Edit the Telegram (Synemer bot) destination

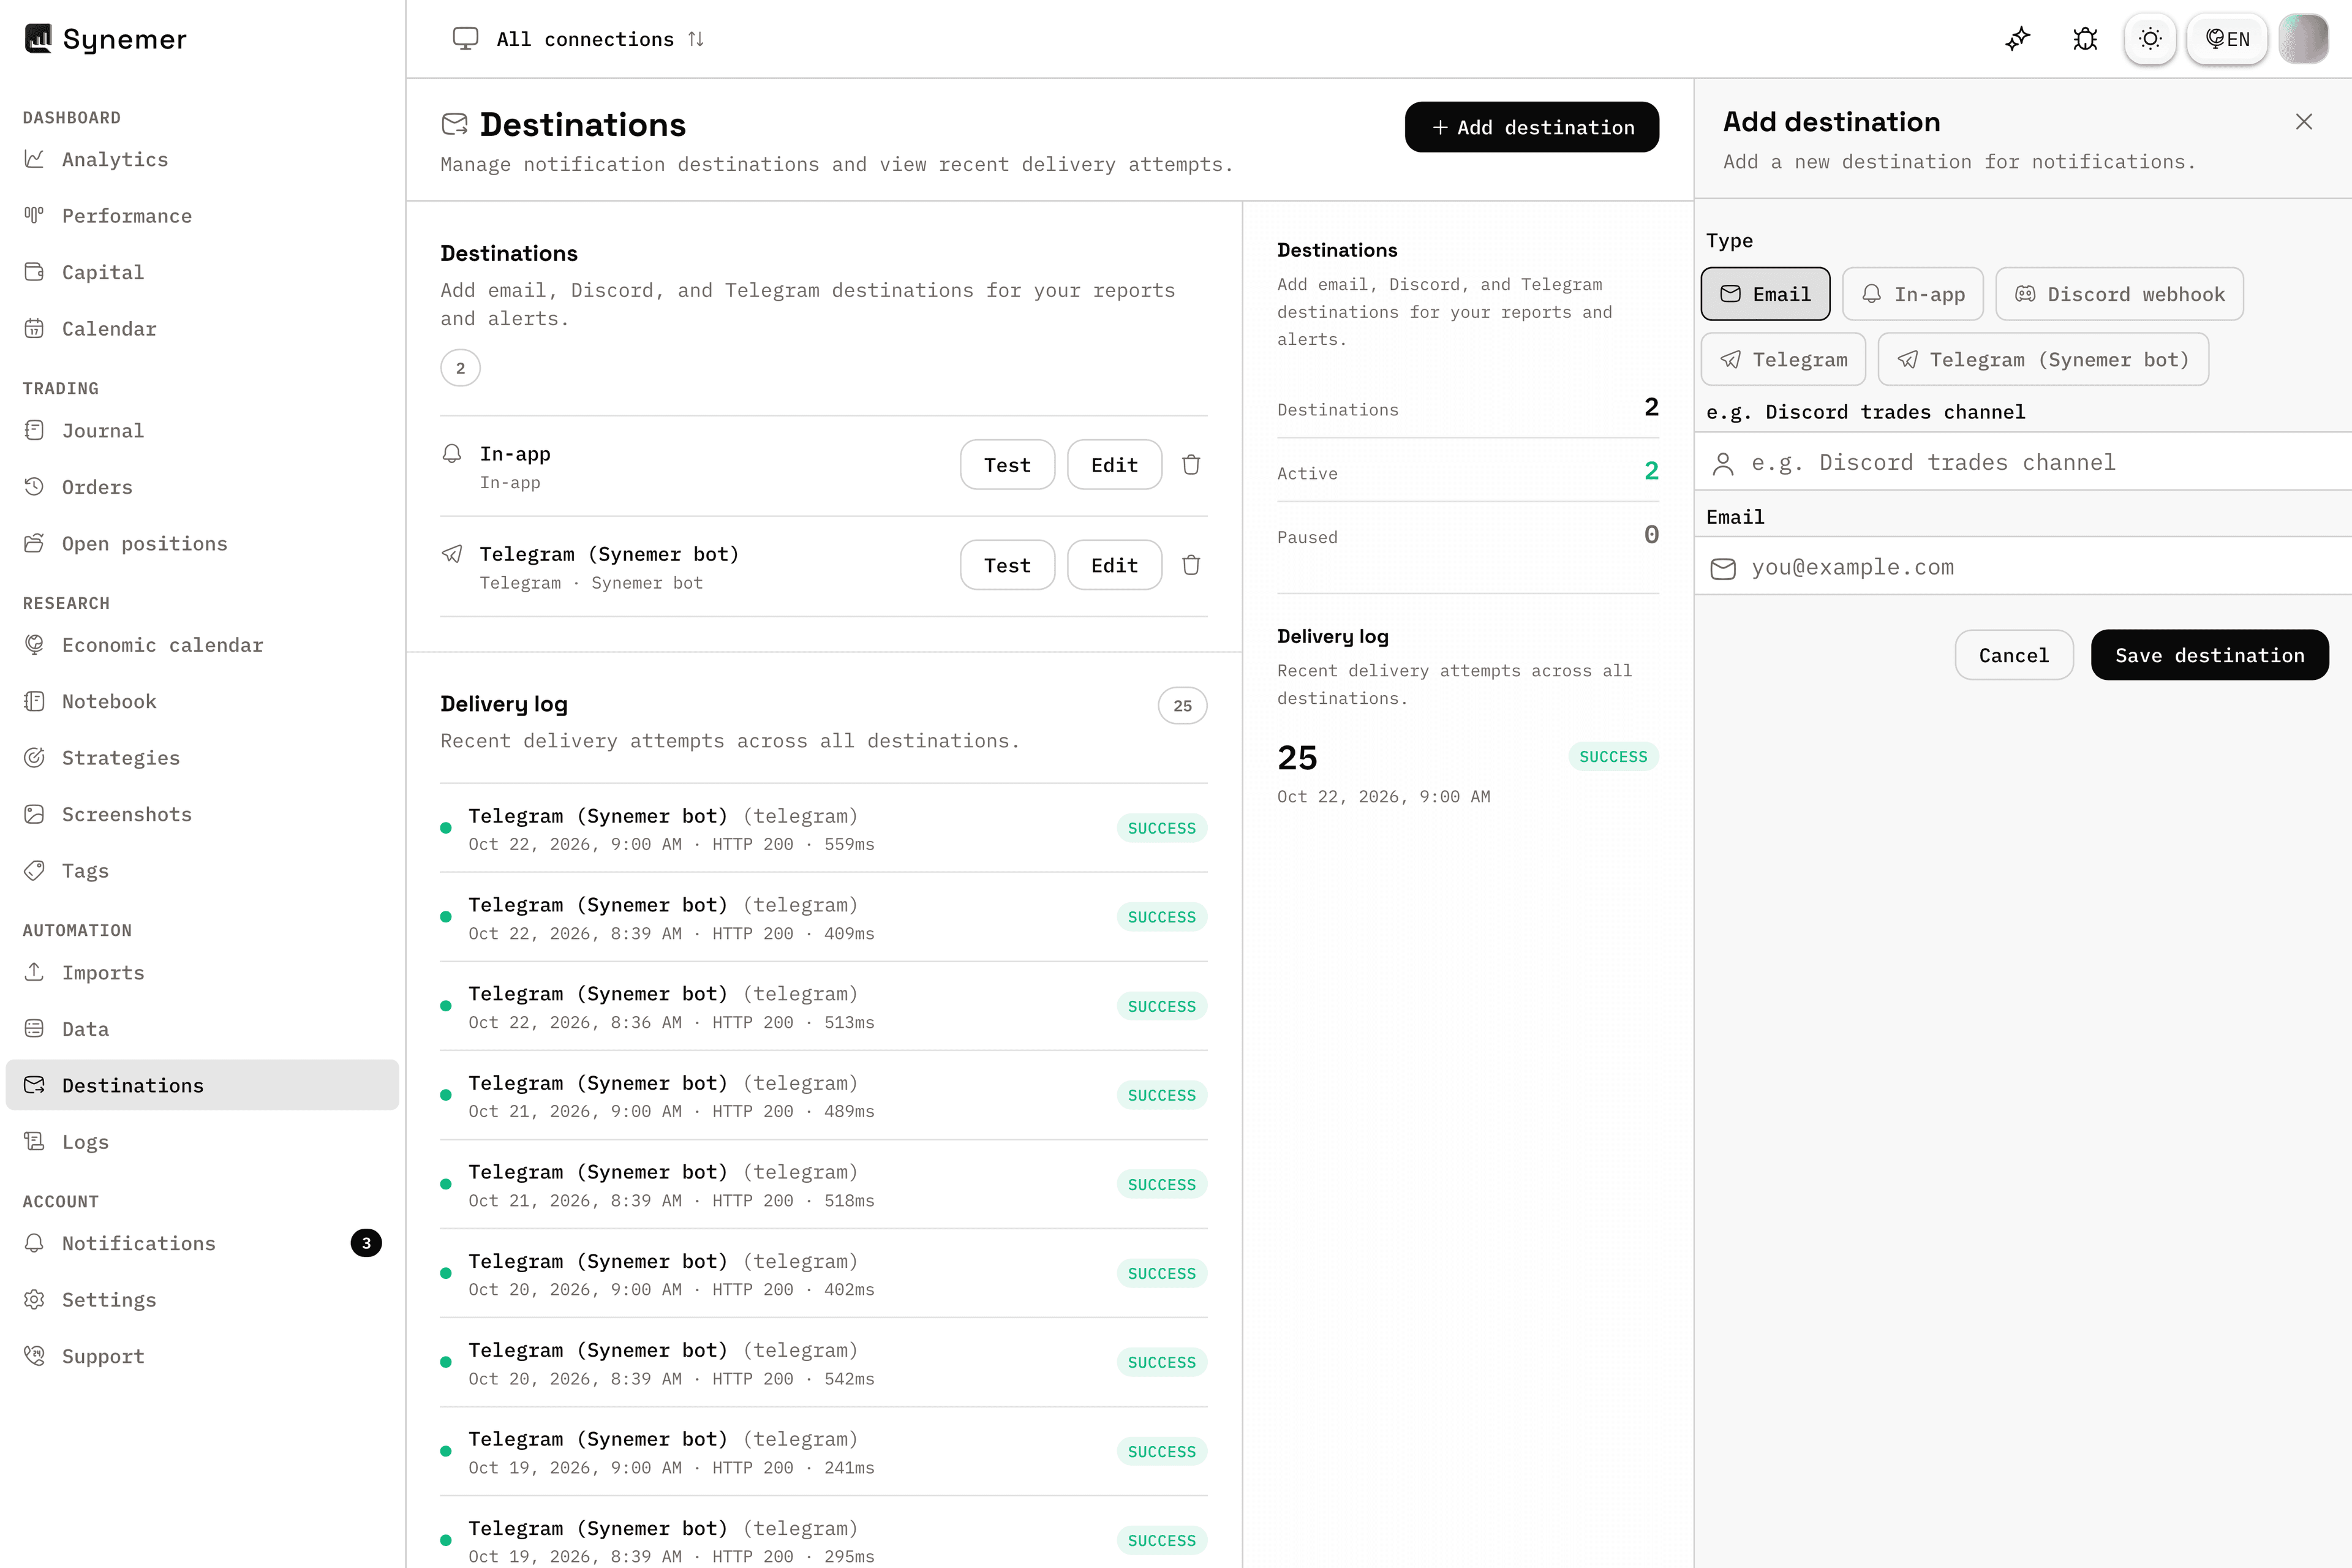click(1114, 565)
